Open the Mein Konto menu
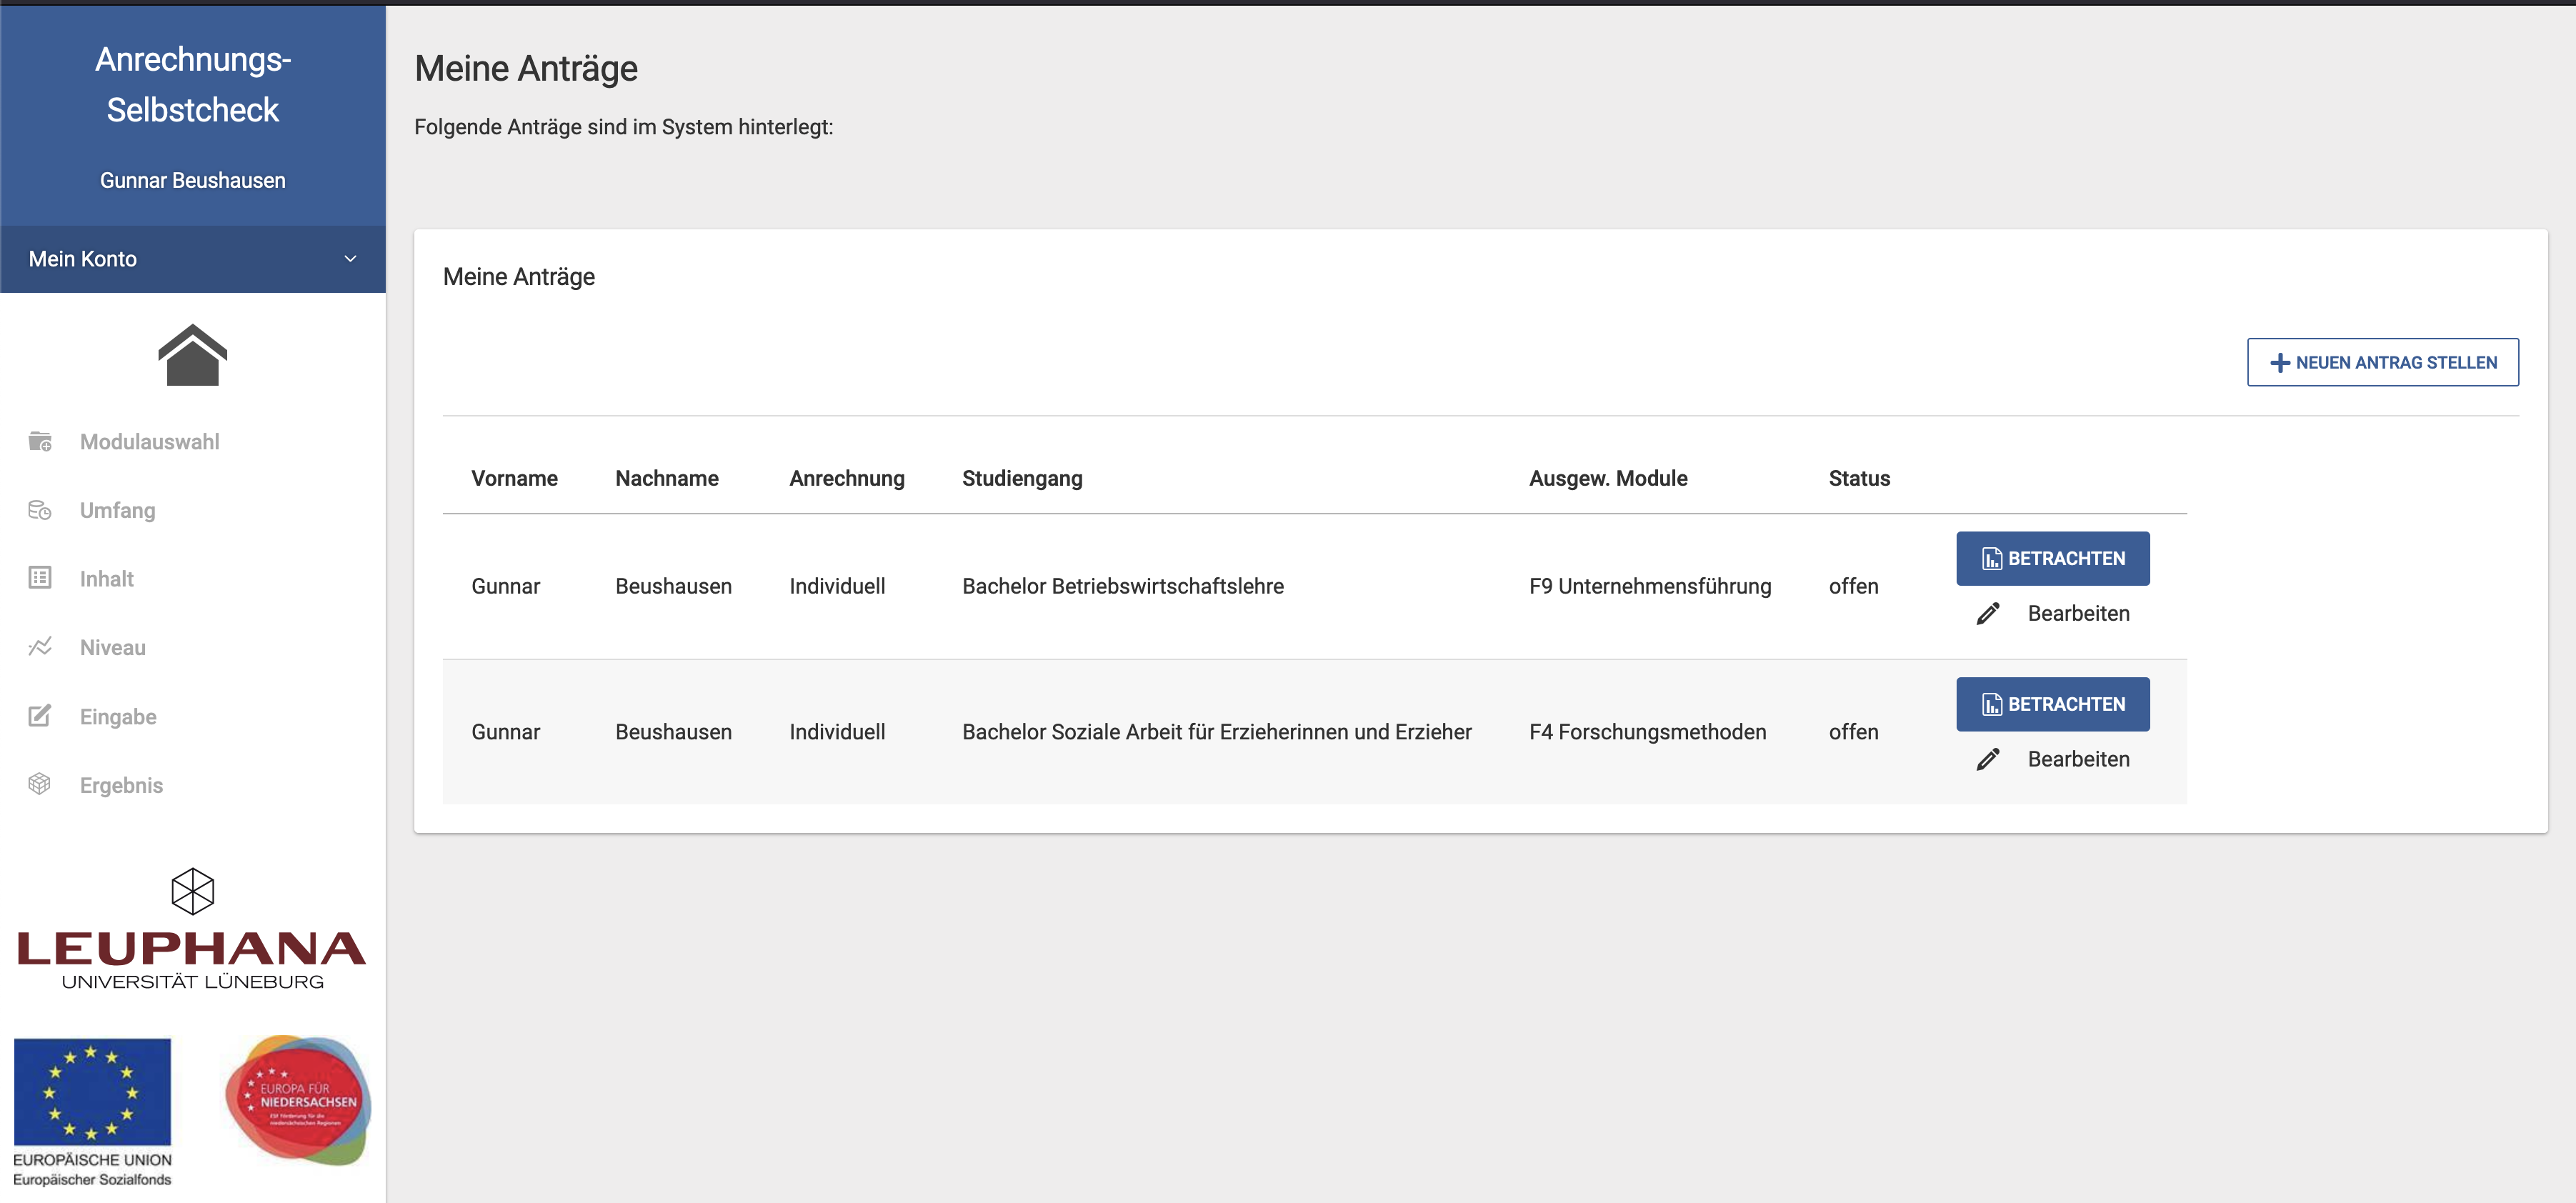The width and height of the screenshot is (2576, 1203). tap(192, 259)
